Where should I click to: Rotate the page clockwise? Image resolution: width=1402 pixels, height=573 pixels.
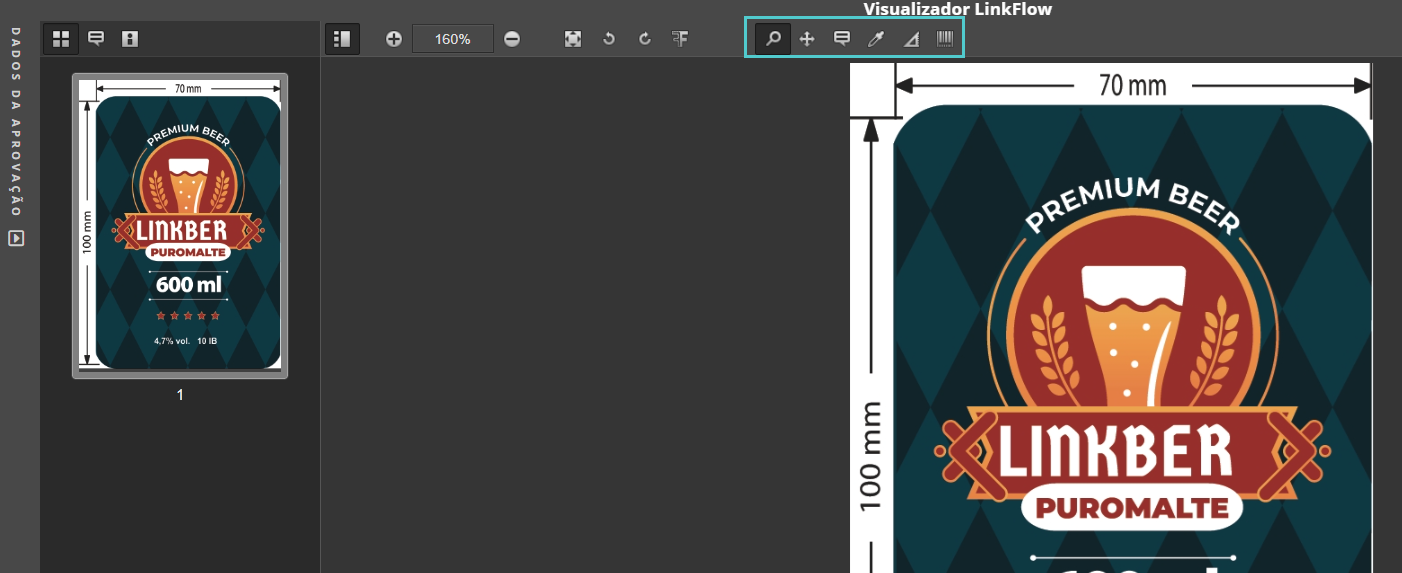645,39
